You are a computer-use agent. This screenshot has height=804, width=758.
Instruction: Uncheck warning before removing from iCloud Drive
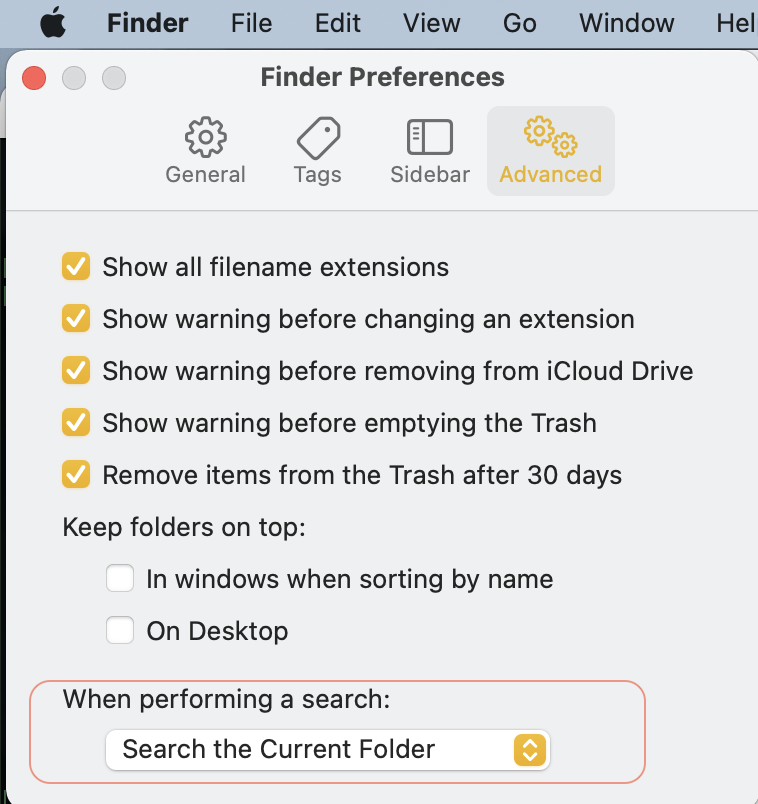pyautogui.click(x=76, y=371)
